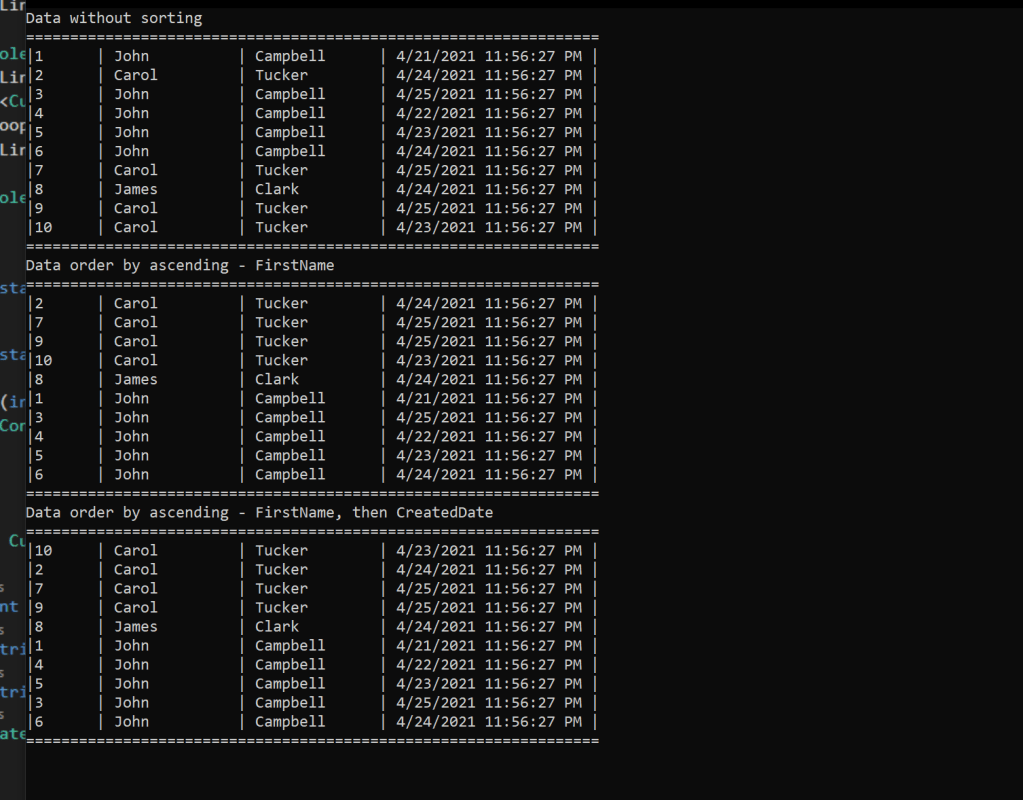This screenshot has width=1023, height=800.
Task: Click 4/22/2021 date in the bottom table
Action: 488,665
